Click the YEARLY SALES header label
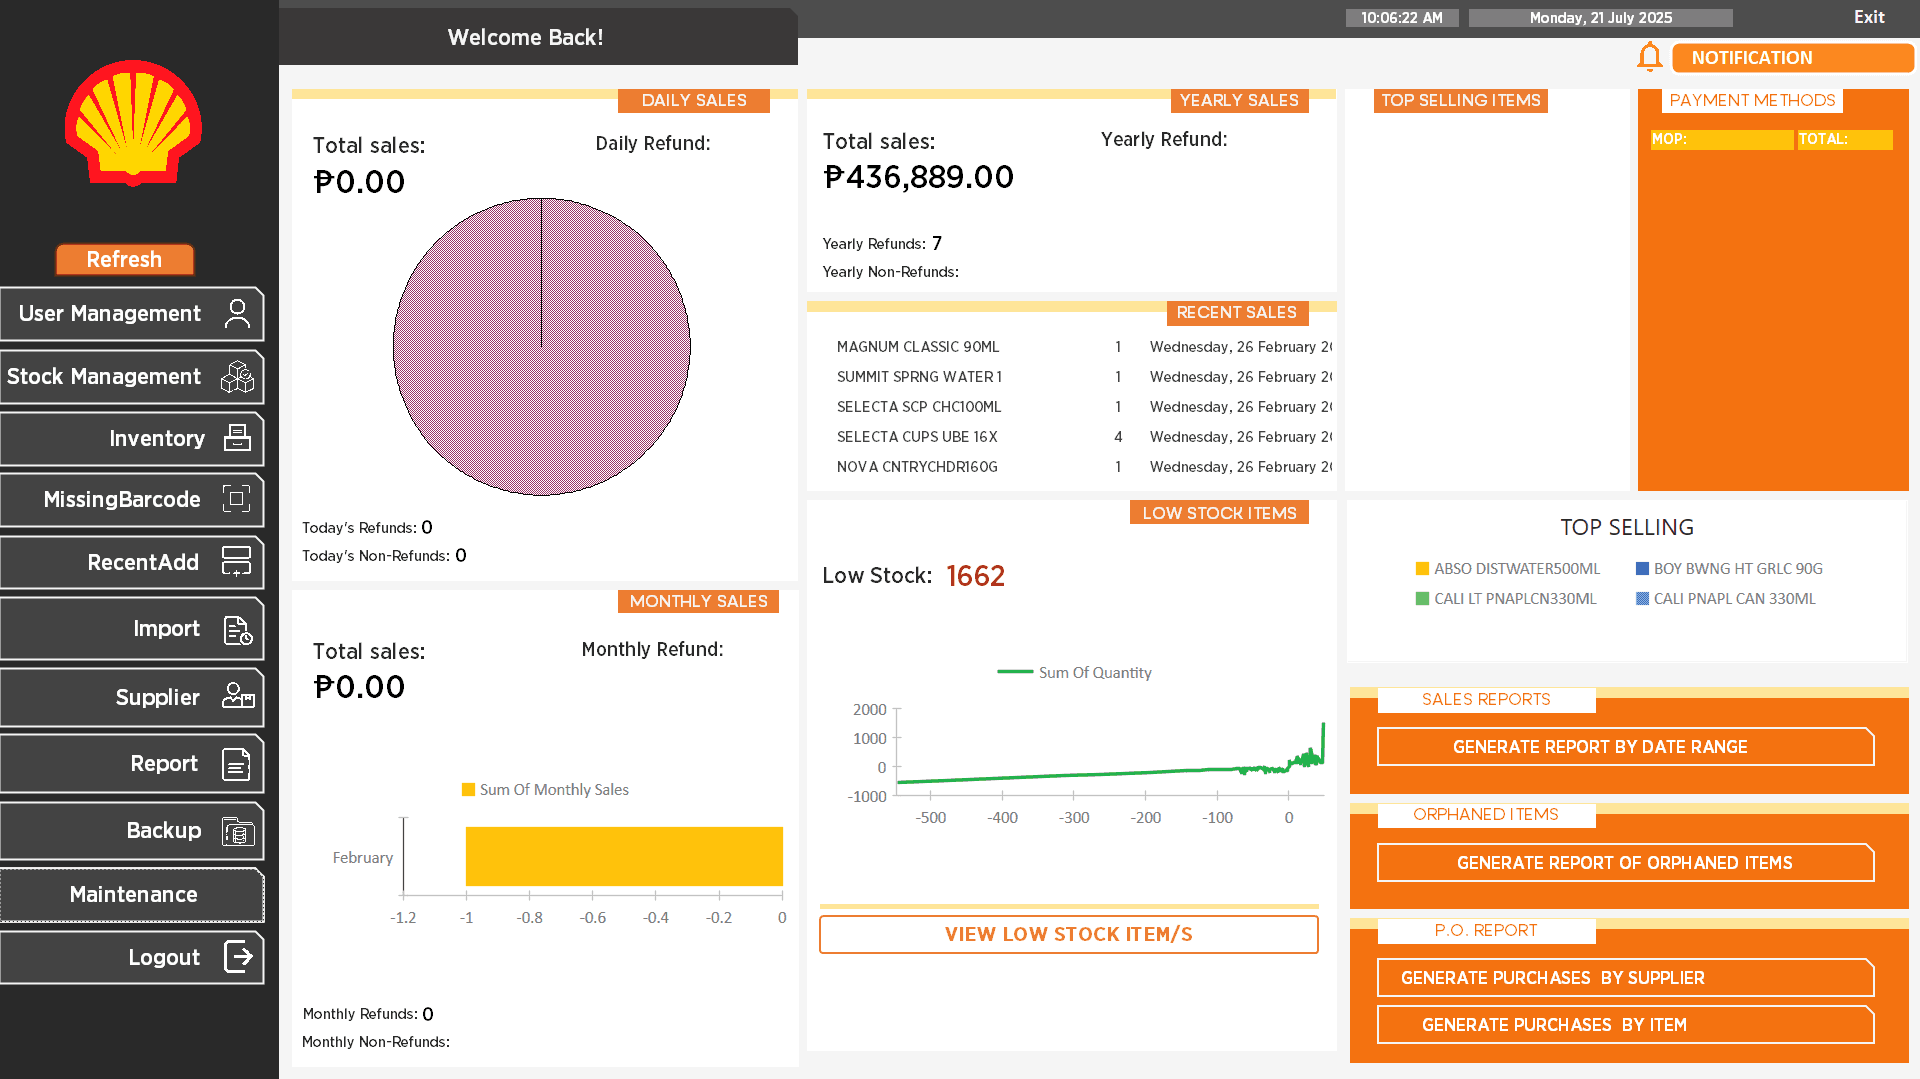Image resolution: width=1920 pixels, height=1079 pixels. [1239, 101]
